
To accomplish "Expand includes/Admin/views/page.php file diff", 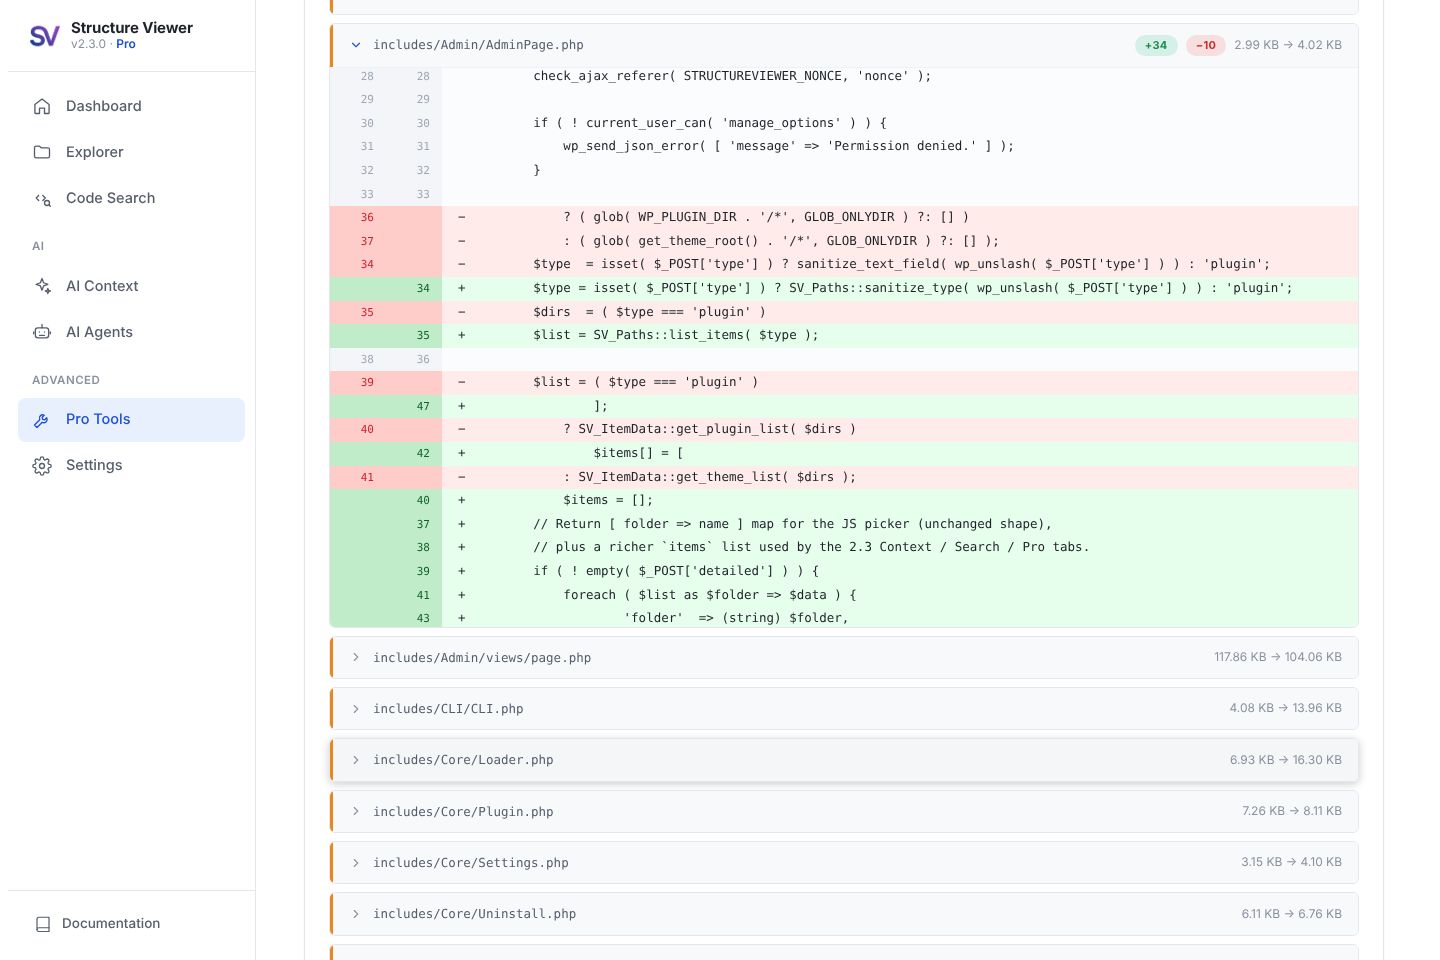I will (844, 658).
